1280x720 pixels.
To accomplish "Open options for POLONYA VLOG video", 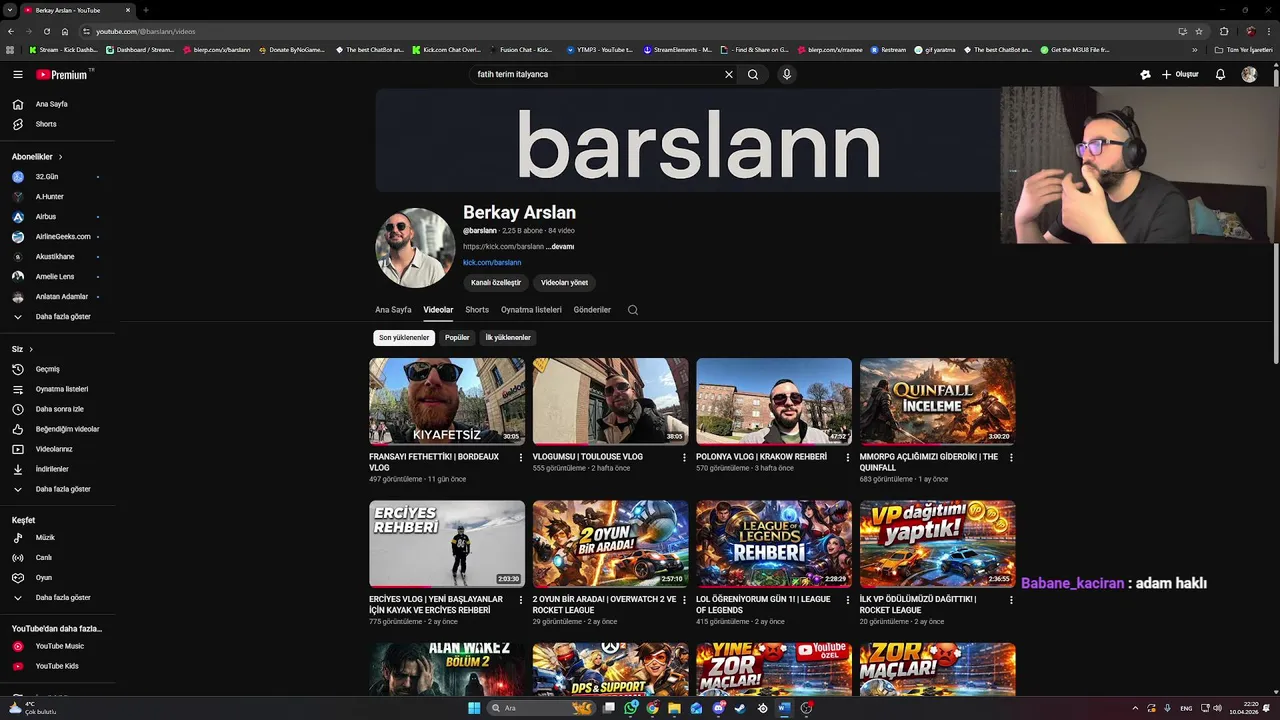I will point(848,457).
